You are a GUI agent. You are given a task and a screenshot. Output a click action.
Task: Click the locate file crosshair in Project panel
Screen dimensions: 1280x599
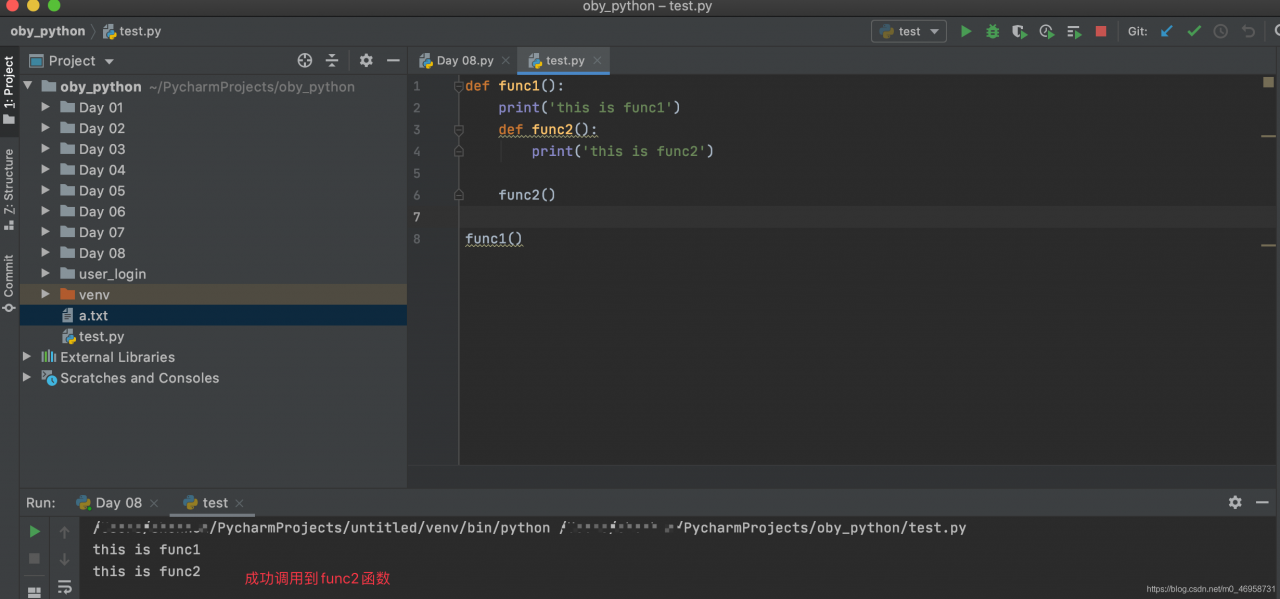tap(305, 60)
